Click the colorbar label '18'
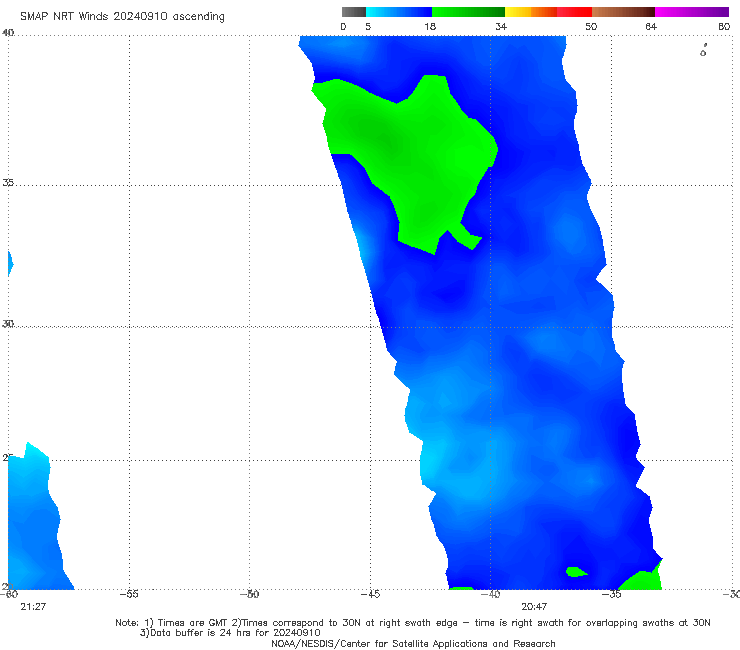 430,27
